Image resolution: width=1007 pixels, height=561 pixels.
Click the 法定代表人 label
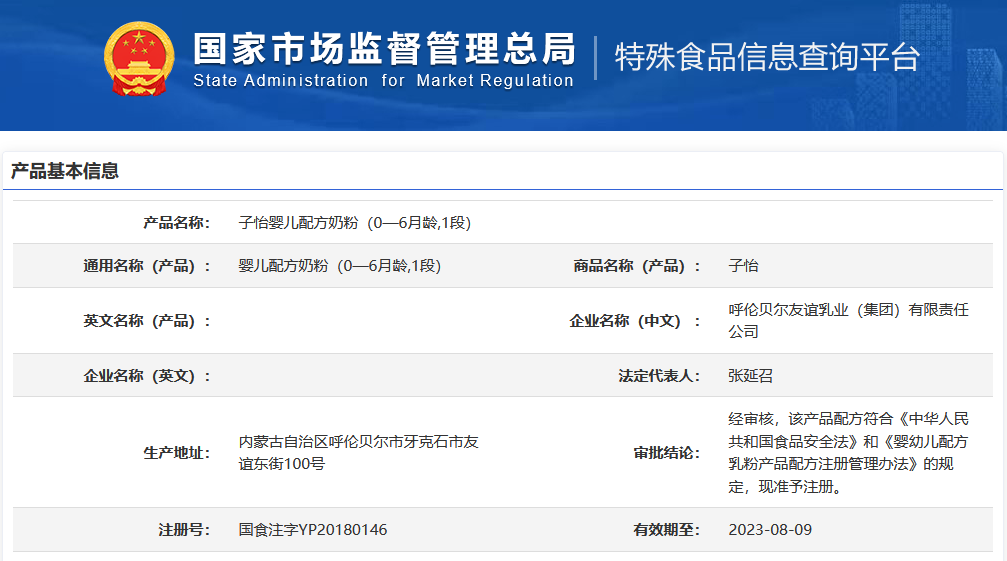tap(660, 375)
